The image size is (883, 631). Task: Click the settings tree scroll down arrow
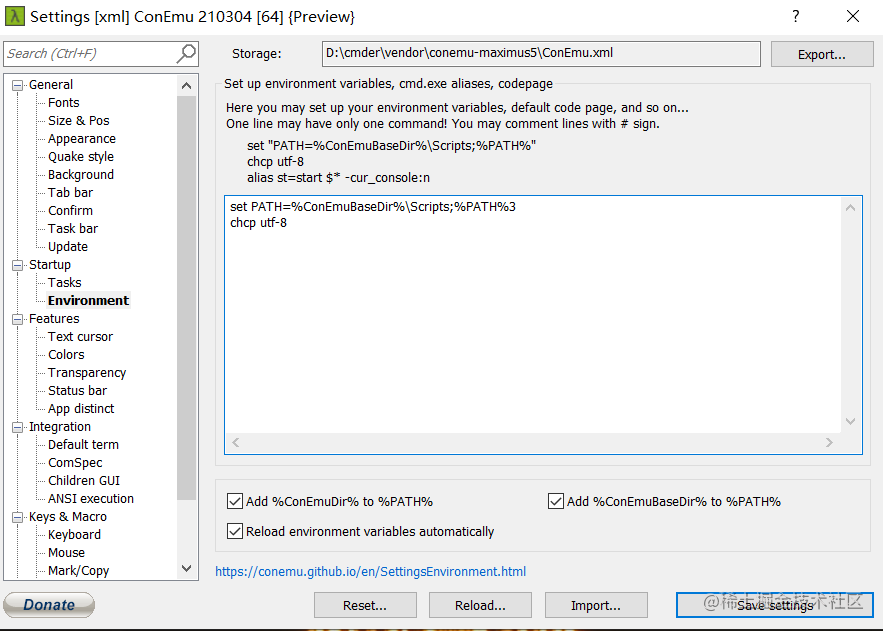pos(186,569)
